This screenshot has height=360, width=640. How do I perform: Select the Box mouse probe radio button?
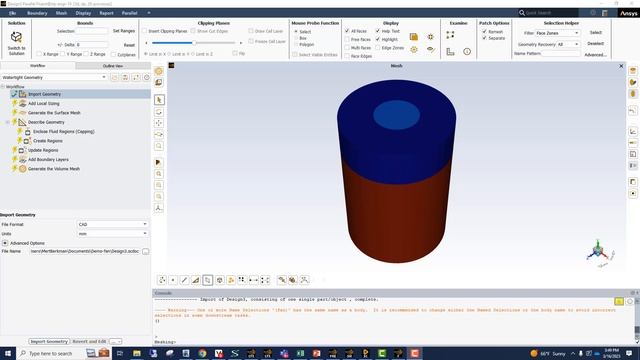(x=296, y=38)
